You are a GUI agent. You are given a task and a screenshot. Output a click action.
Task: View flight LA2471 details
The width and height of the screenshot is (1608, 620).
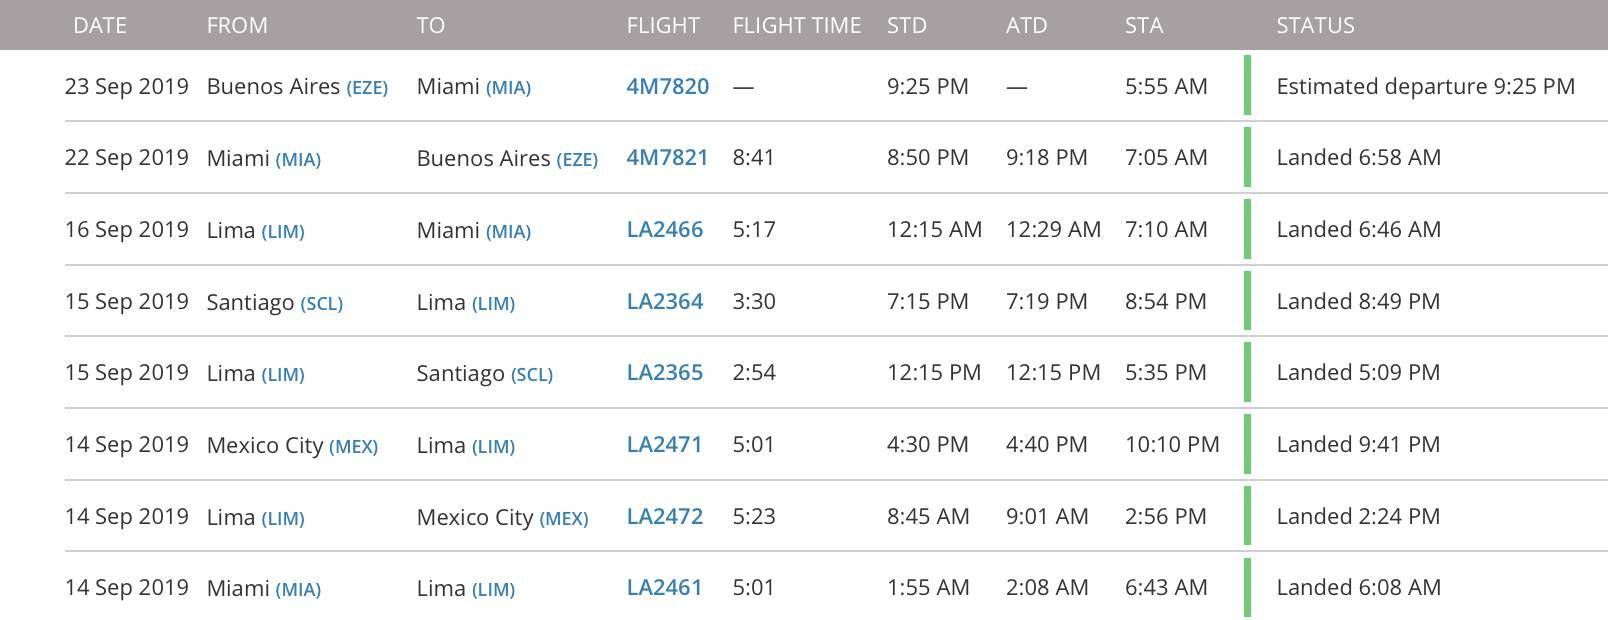coord(665,445)
